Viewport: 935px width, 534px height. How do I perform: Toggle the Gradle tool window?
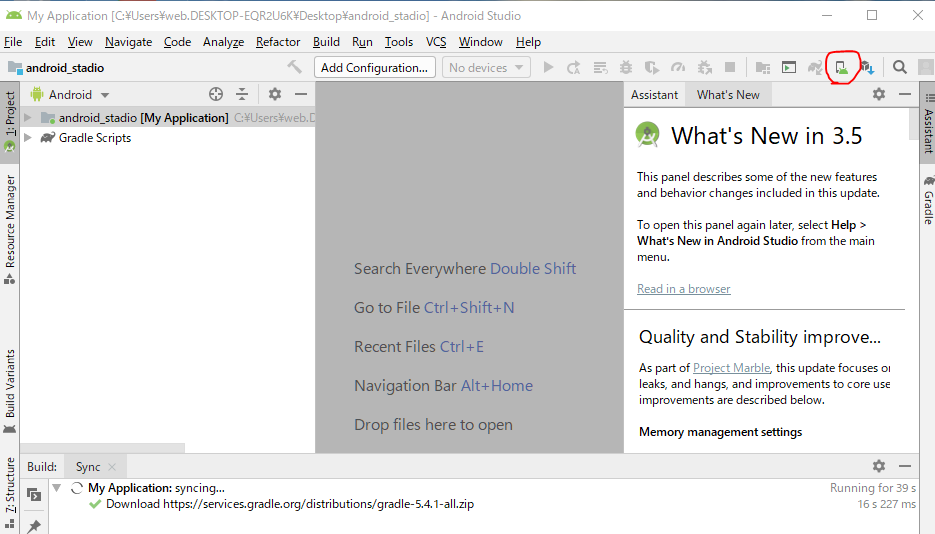pyautogui.click(x=927, y=200)
